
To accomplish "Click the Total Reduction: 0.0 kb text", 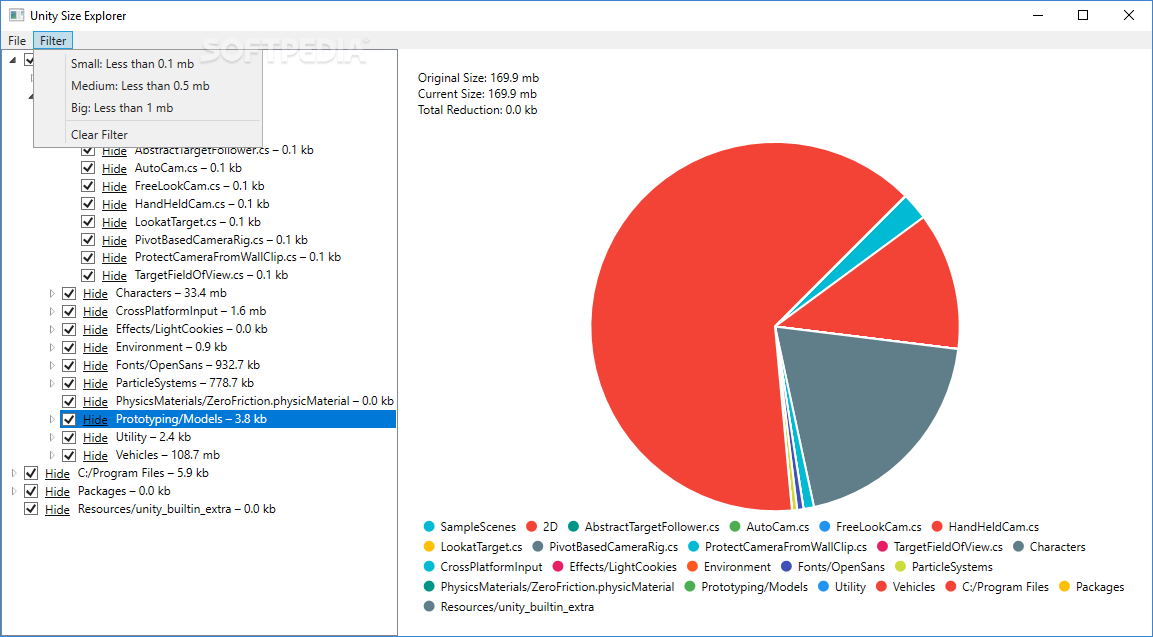I will [x=477, y=110].
